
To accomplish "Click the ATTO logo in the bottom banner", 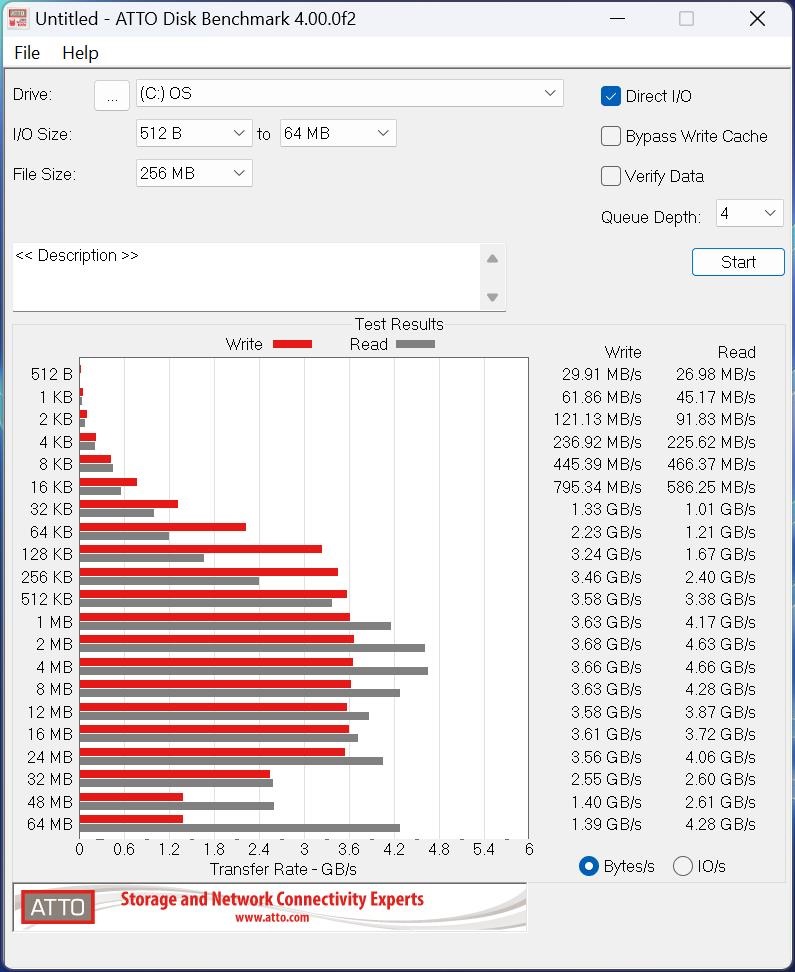I will (x=58, y=907).
